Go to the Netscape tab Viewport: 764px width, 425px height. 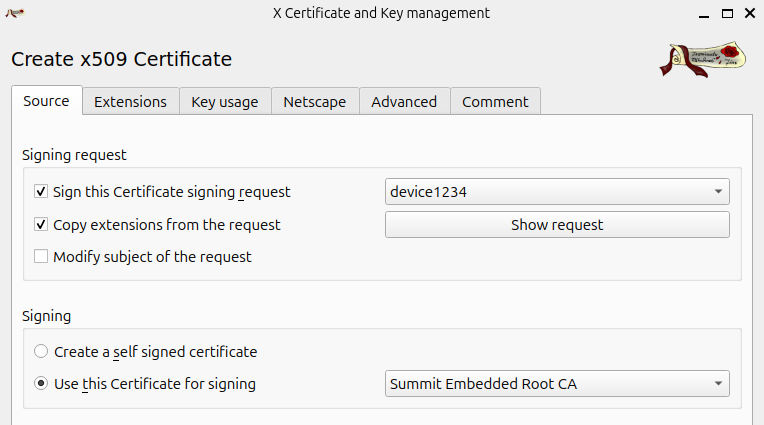click(314, 102)
